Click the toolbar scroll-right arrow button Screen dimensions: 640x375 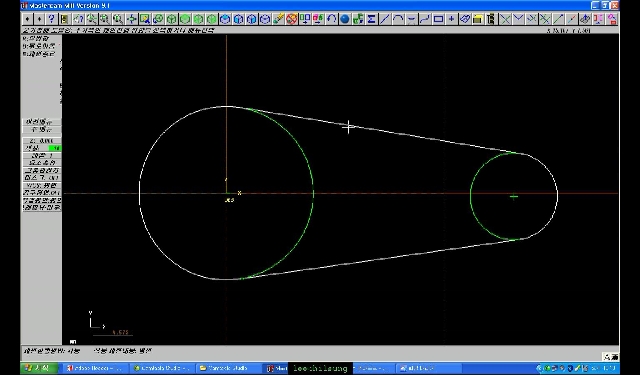(39, 19)
